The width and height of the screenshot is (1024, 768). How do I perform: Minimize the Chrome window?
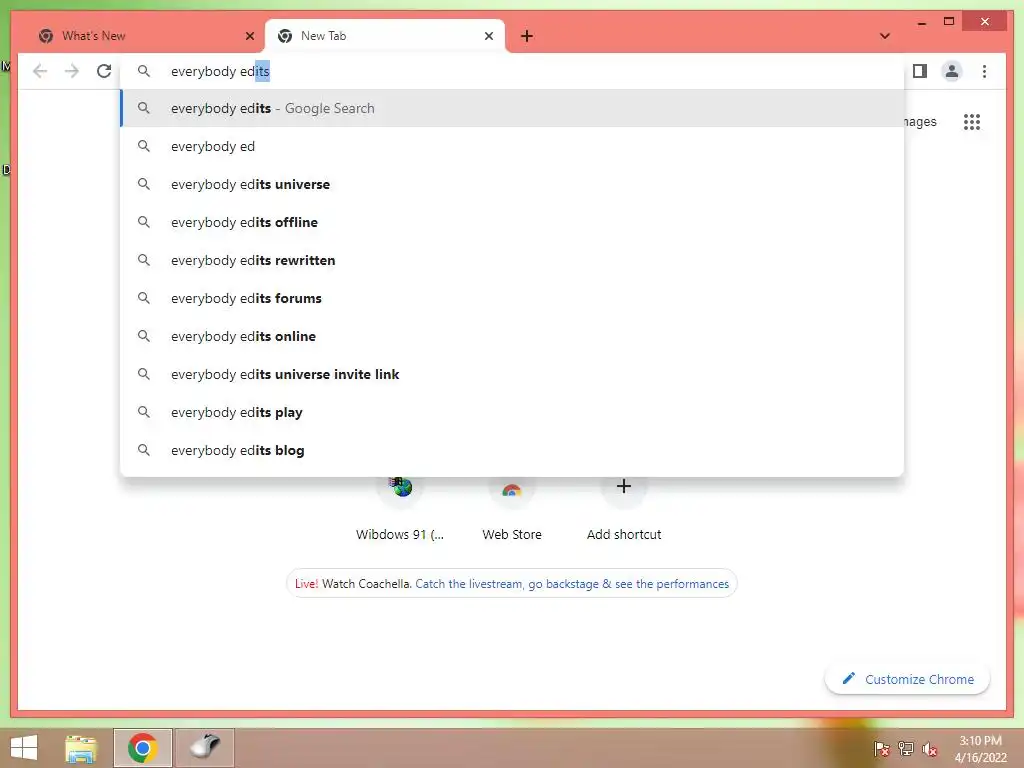tap(921, 22)
